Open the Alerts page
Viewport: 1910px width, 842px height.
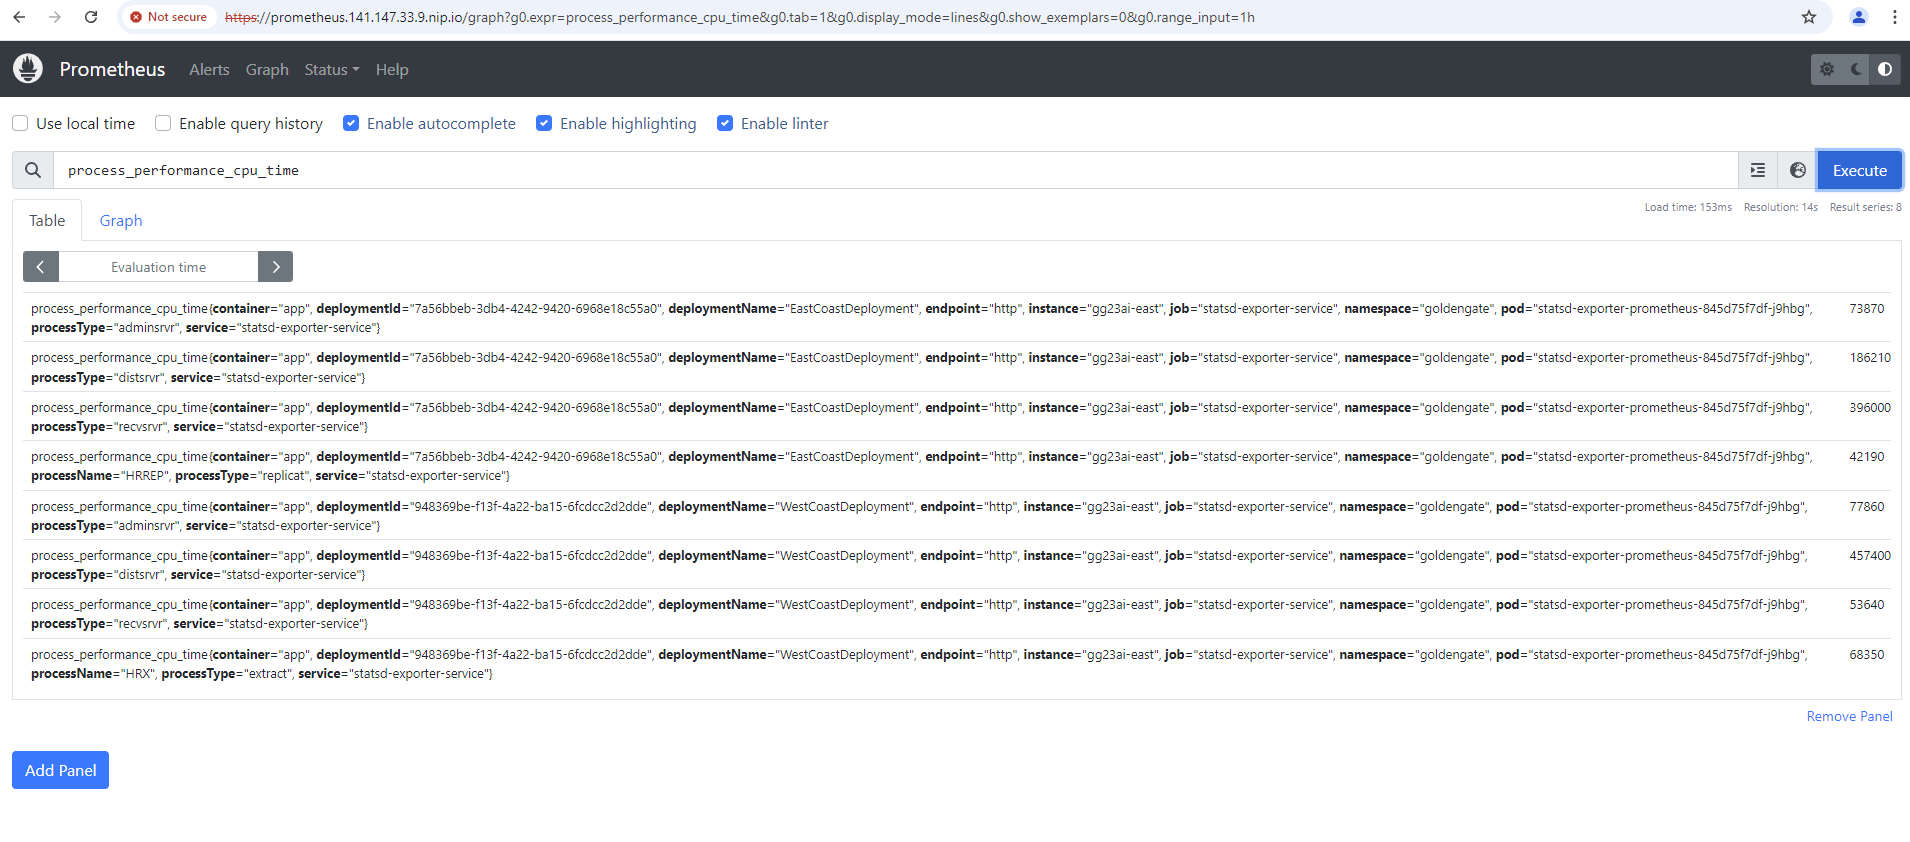tap(209, 69)
